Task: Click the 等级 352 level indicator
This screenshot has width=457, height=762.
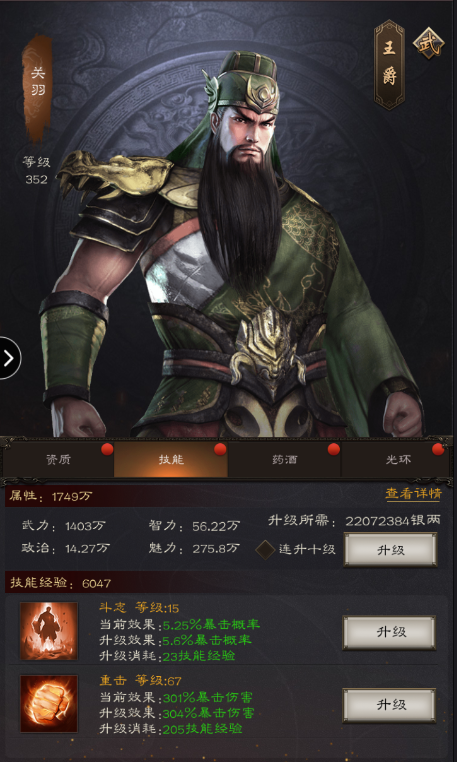Action: 37,171
